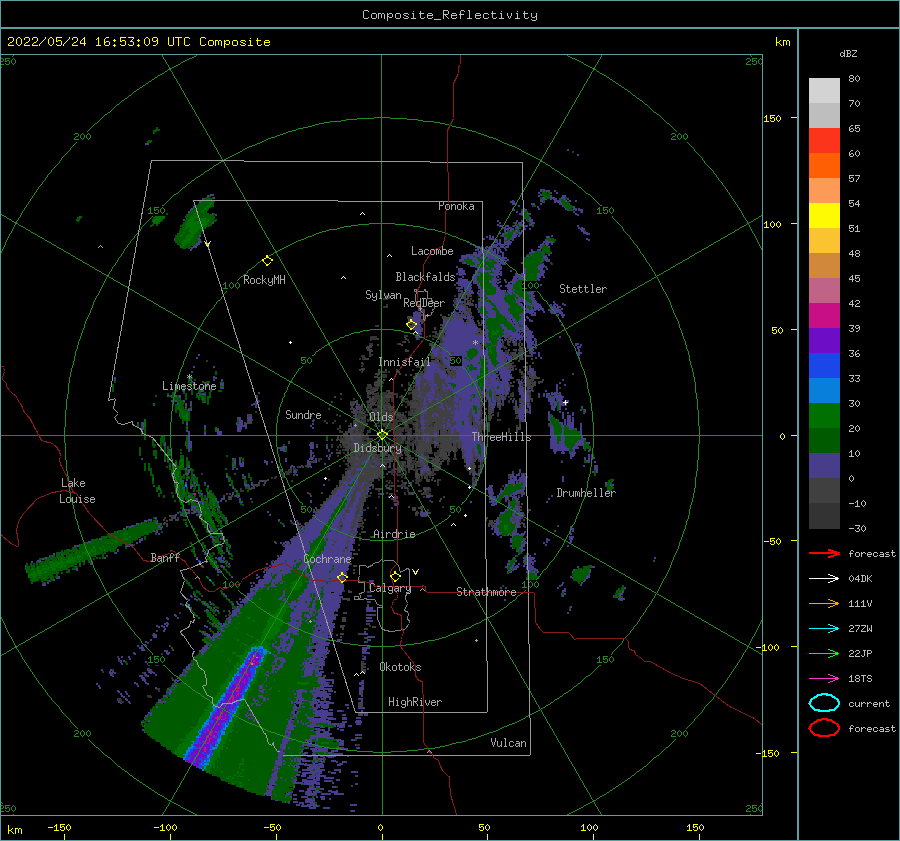Click the white 04DK arrow legend icon
The height and width of the screenshot is (841, 900).
824,579
